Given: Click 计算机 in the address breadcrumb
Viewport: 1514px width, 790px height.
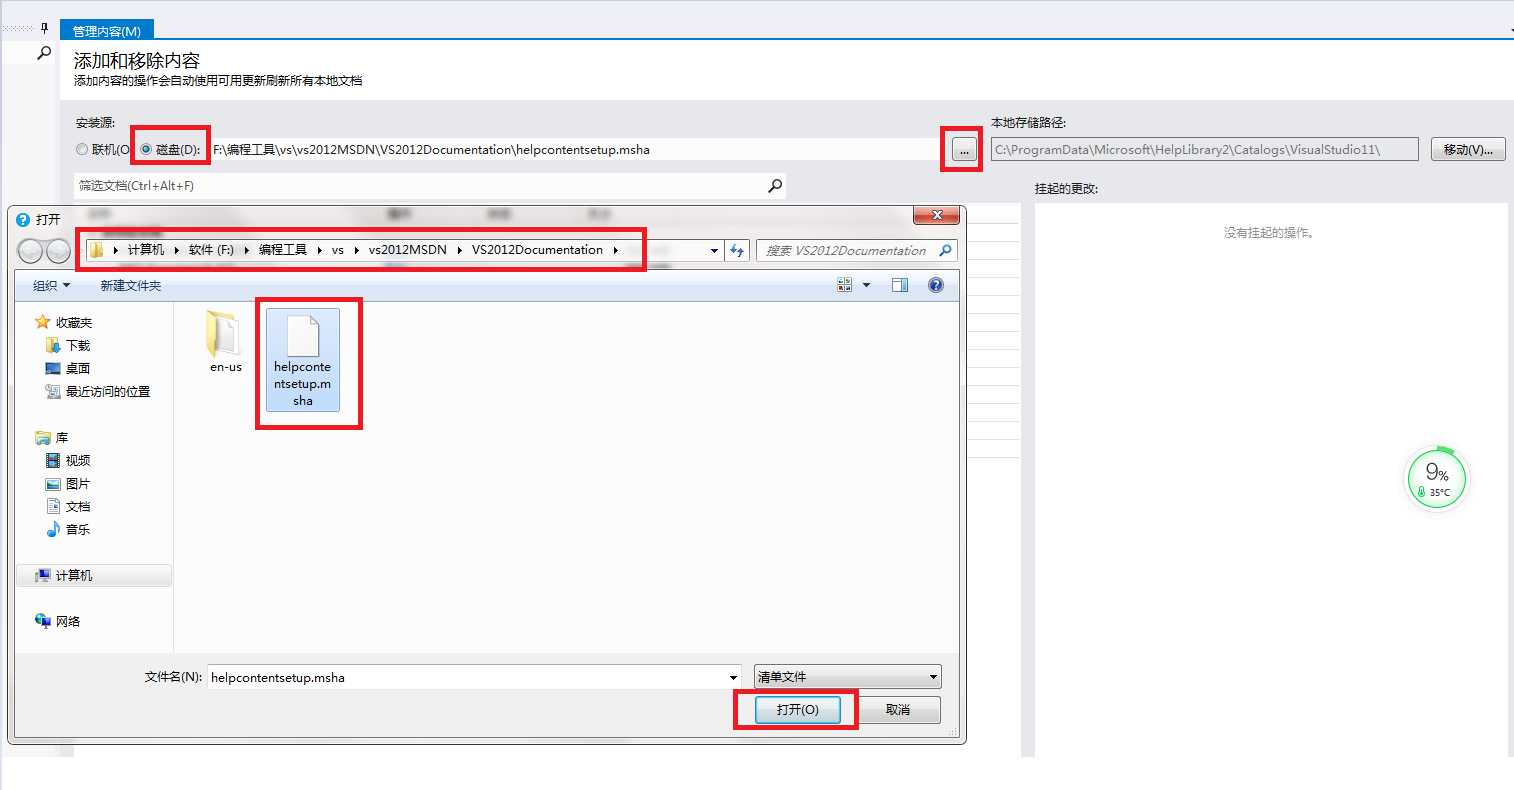Looking at the screenshot, I should [146, 250].
